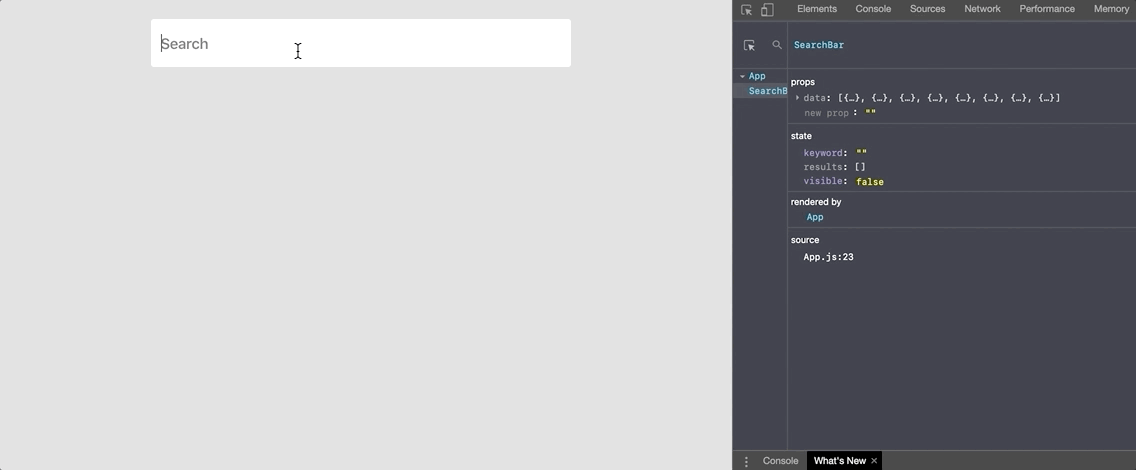Click the data prop array value
The image size is (1136, 470).
coord(949,98)
